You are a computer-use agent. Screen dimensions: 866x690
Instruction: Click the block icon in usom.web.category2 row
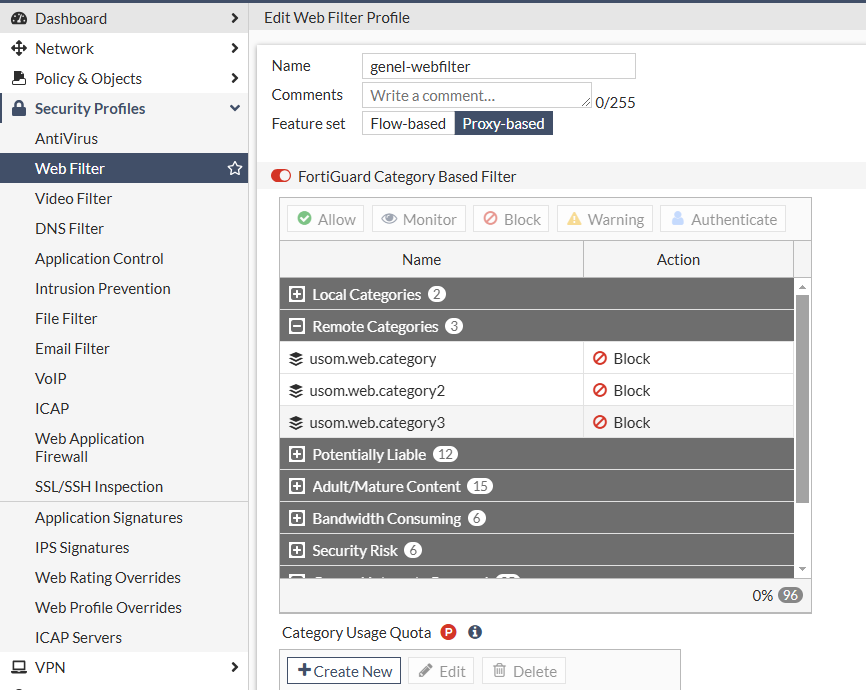coord(600,390)
